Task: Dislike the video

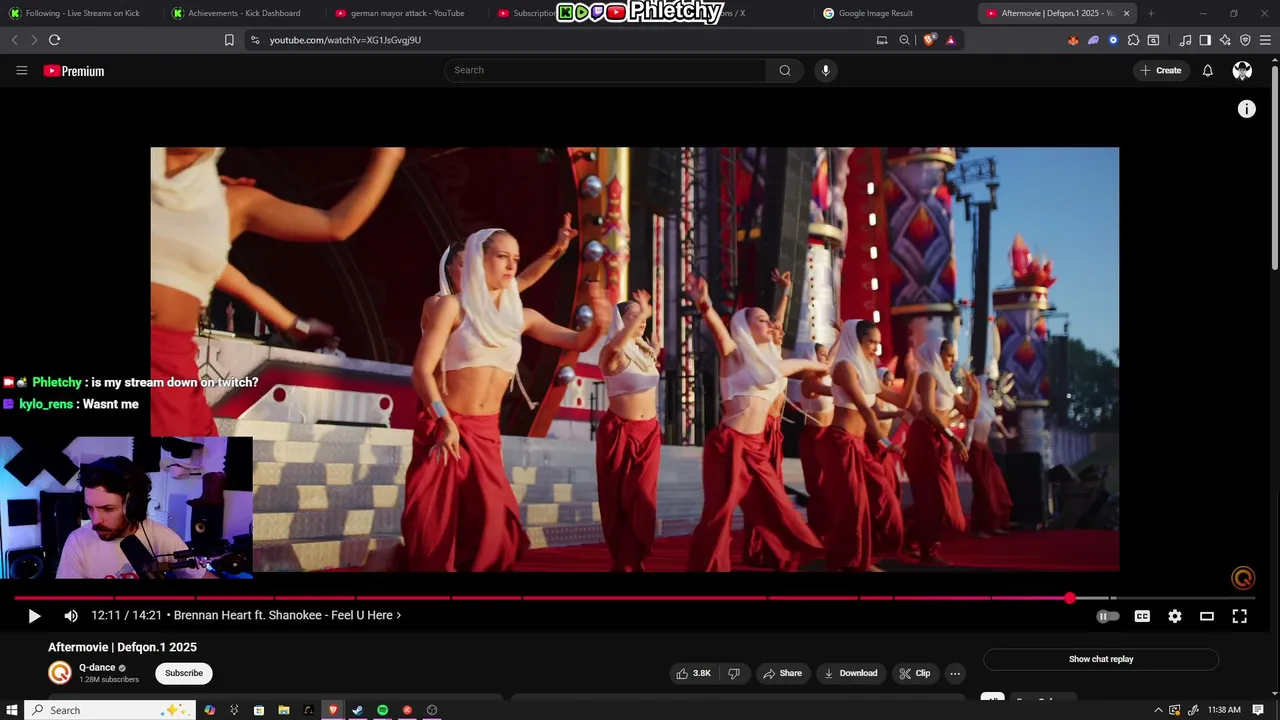Action: coord(734,673)
